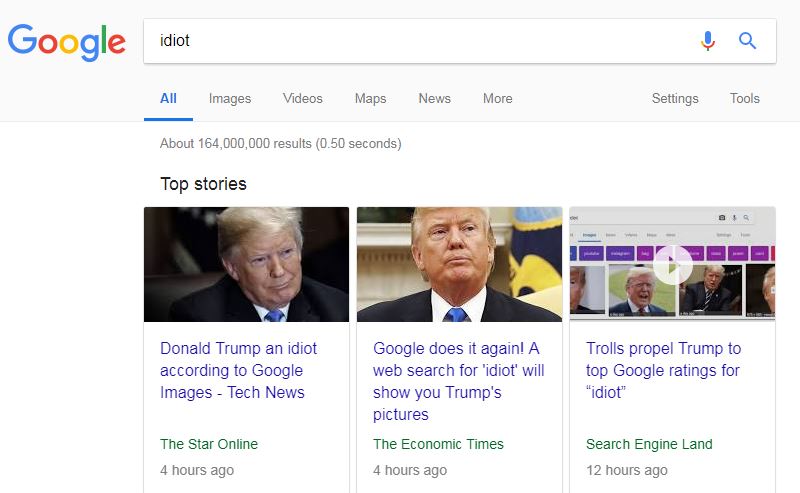Open the Settings dropdown
800x493 pixels.
coord(675,98)
